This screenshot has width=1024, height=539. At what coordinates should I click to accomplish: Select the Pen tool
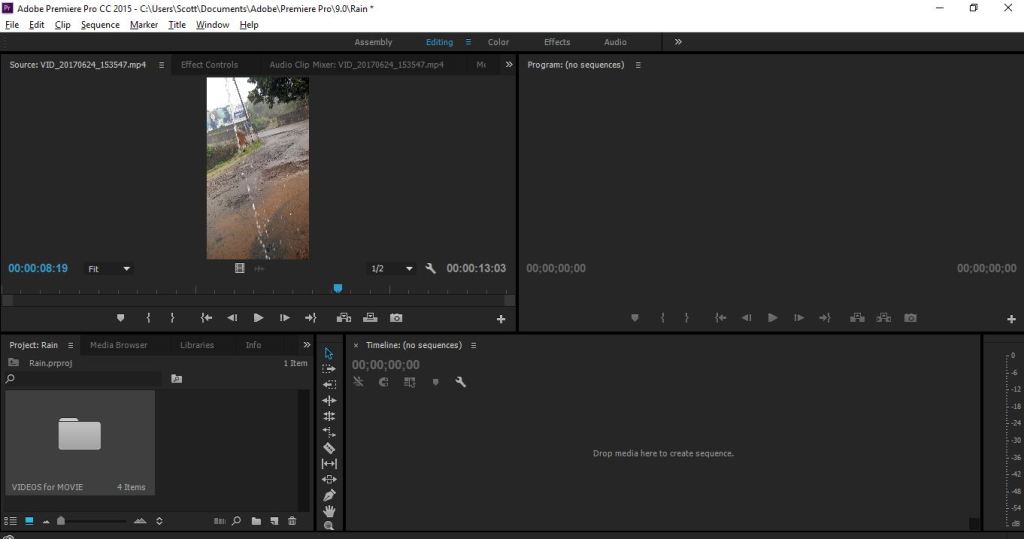coord(329,495)
